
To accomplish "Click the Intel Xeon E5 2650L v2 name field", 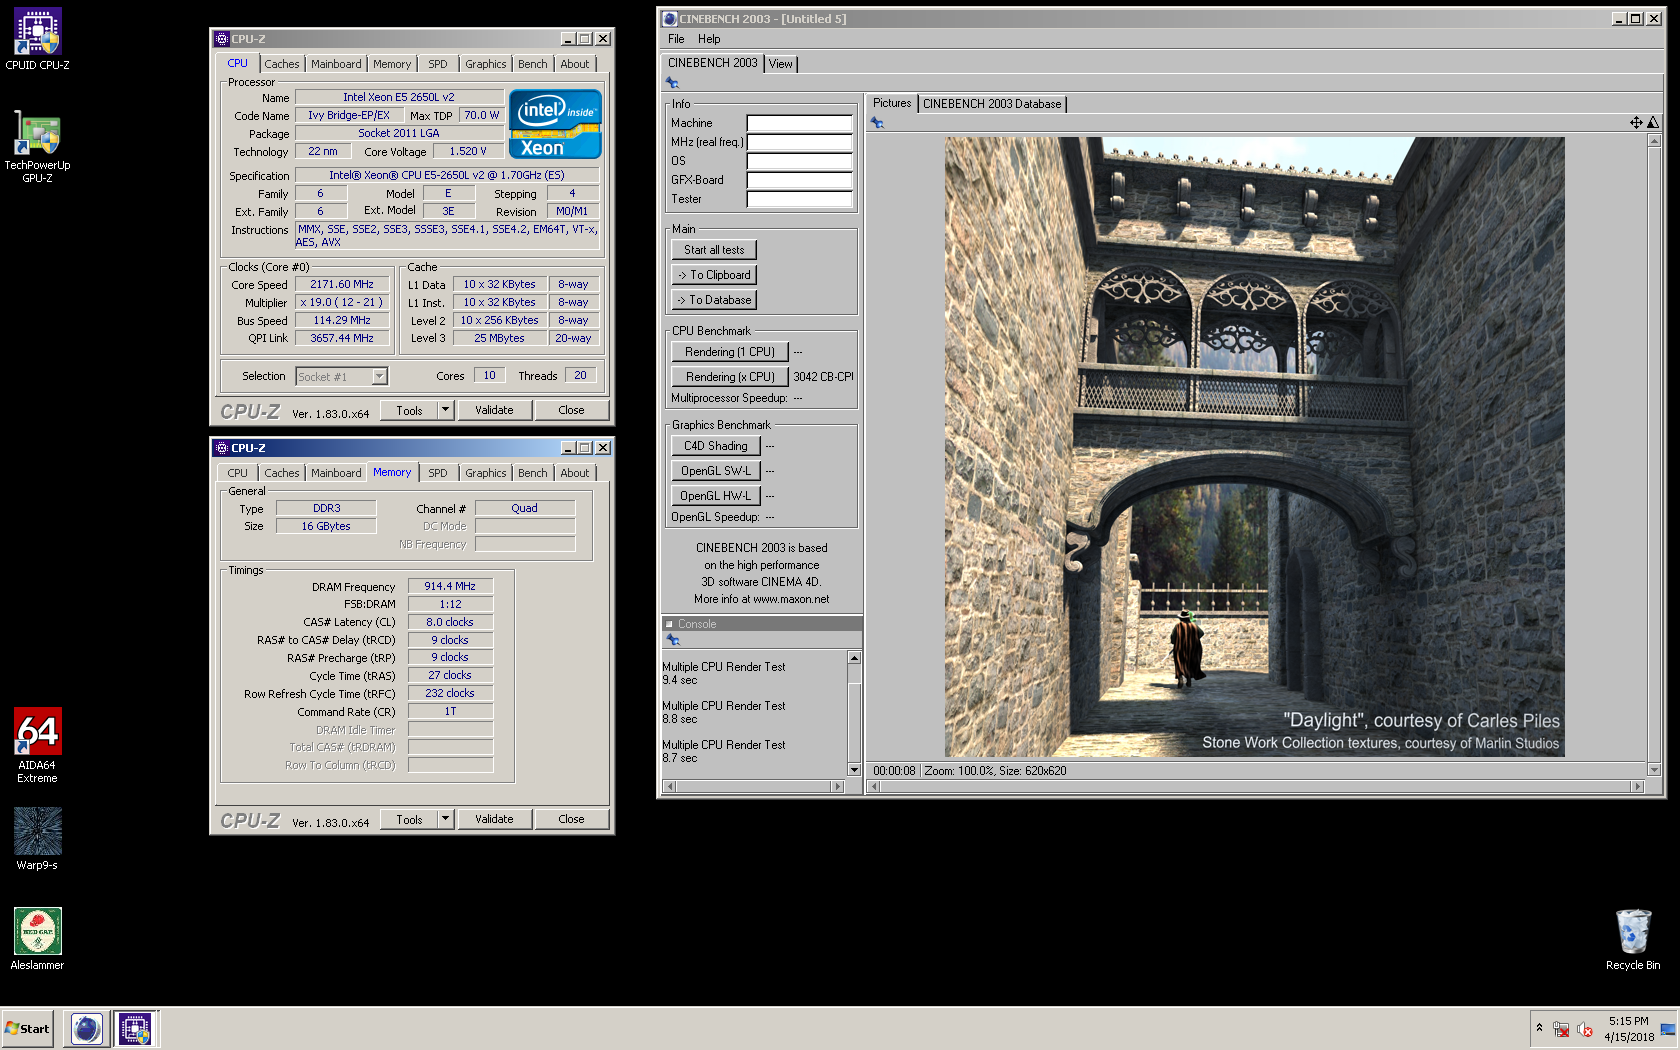I will coord(399,97).
